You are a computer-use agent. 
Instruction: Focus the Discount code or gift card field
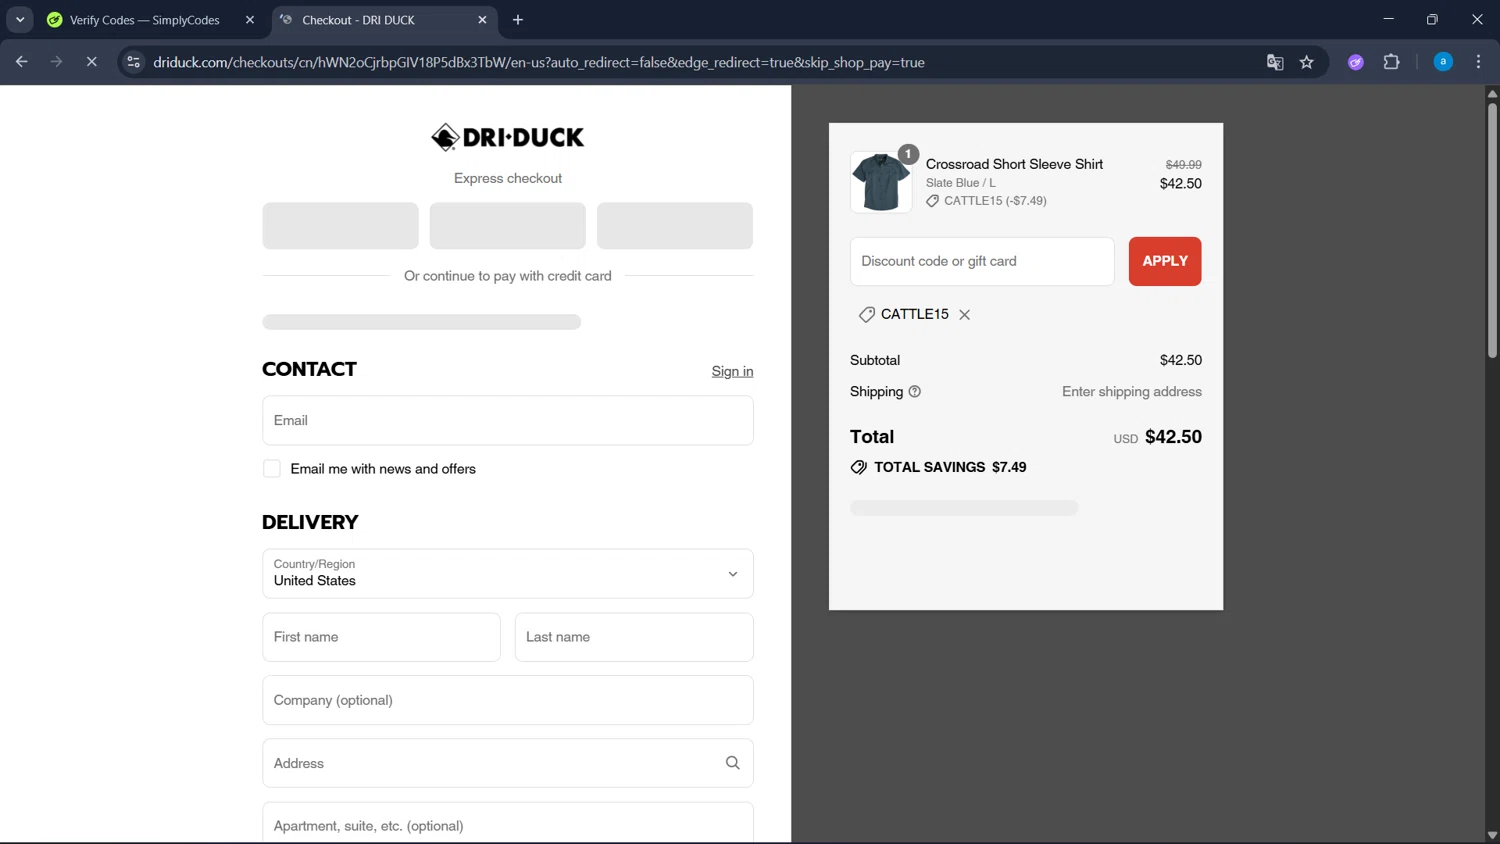click(982, 261)
